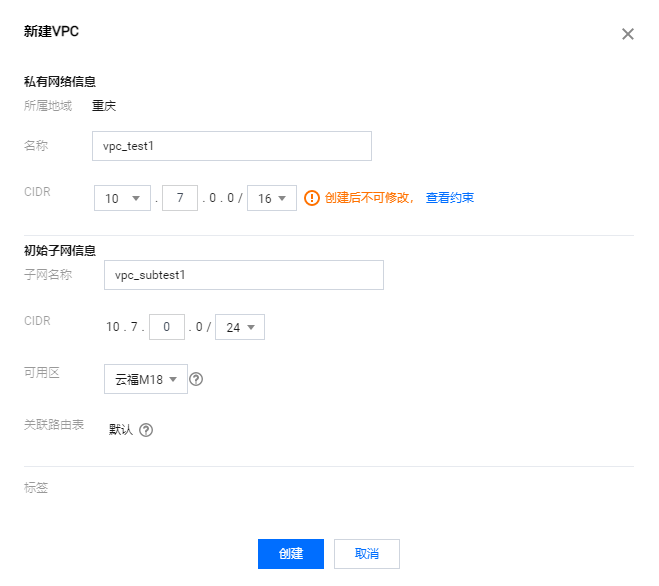Expand the 可用区 dropdown showing 云福M18
This screenshot has height=586, width=659.
pos(145,379)
